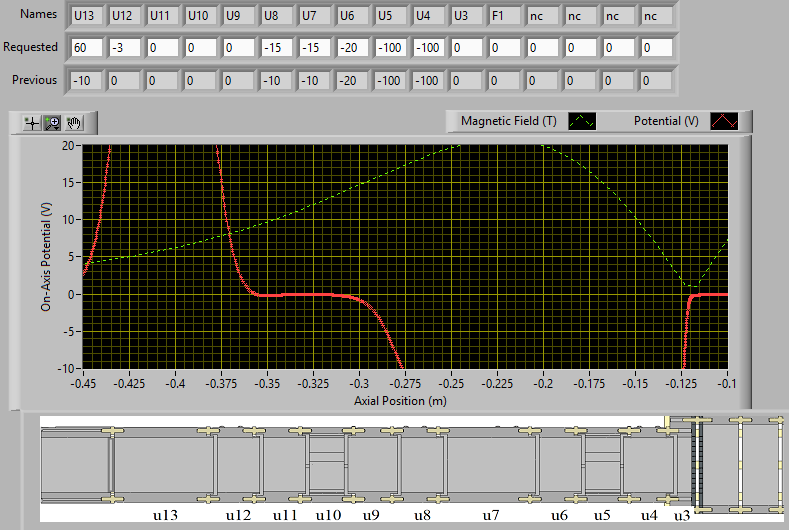
Task: Click the Previous -20 value for U6
Action: point(352,81)
